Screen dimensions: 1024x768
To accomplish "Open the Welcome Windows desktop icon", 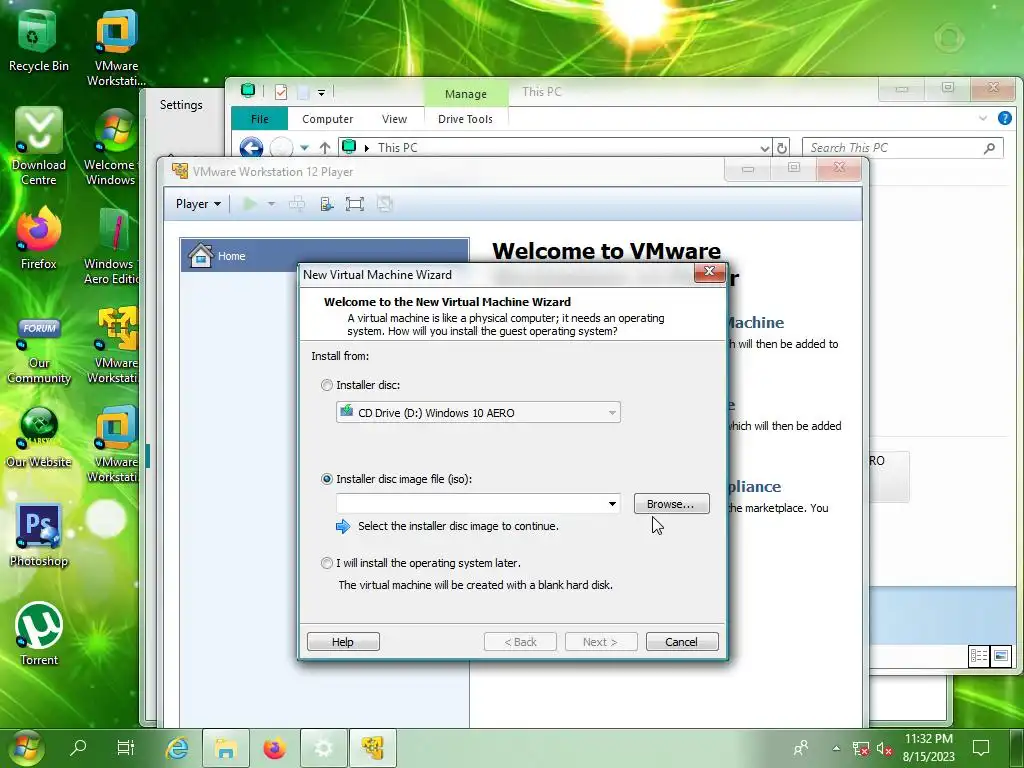I will (111, 148).
